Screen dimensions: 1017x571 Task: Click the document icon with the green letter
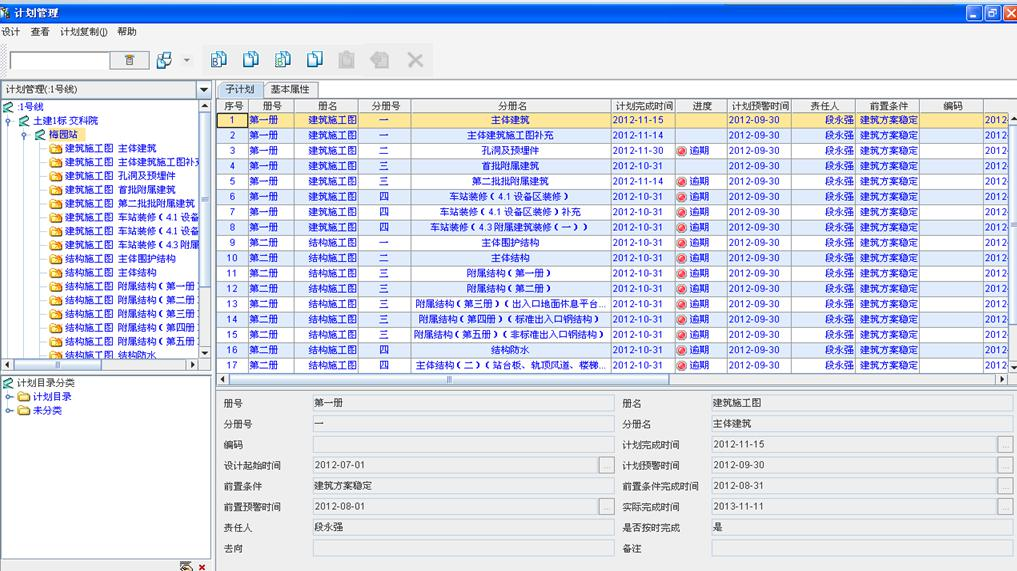[x=283, y=60]
